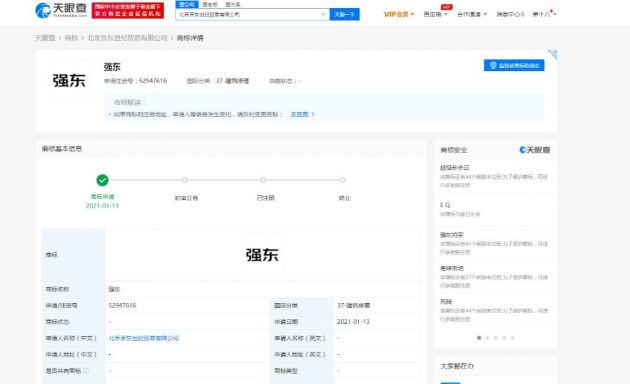Switch to the 查关系 search tab
Viewport: 630px width, 384px height.
point(233,4)
